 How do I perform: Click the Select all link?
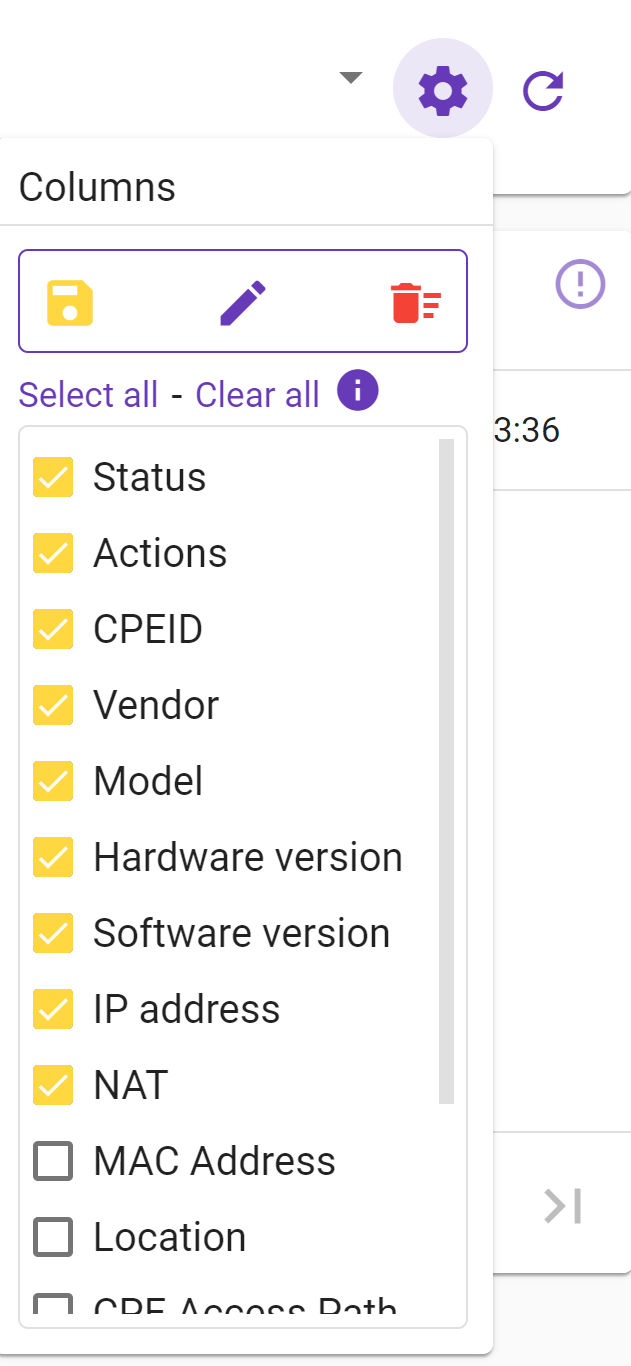click(x=88, y=394)
